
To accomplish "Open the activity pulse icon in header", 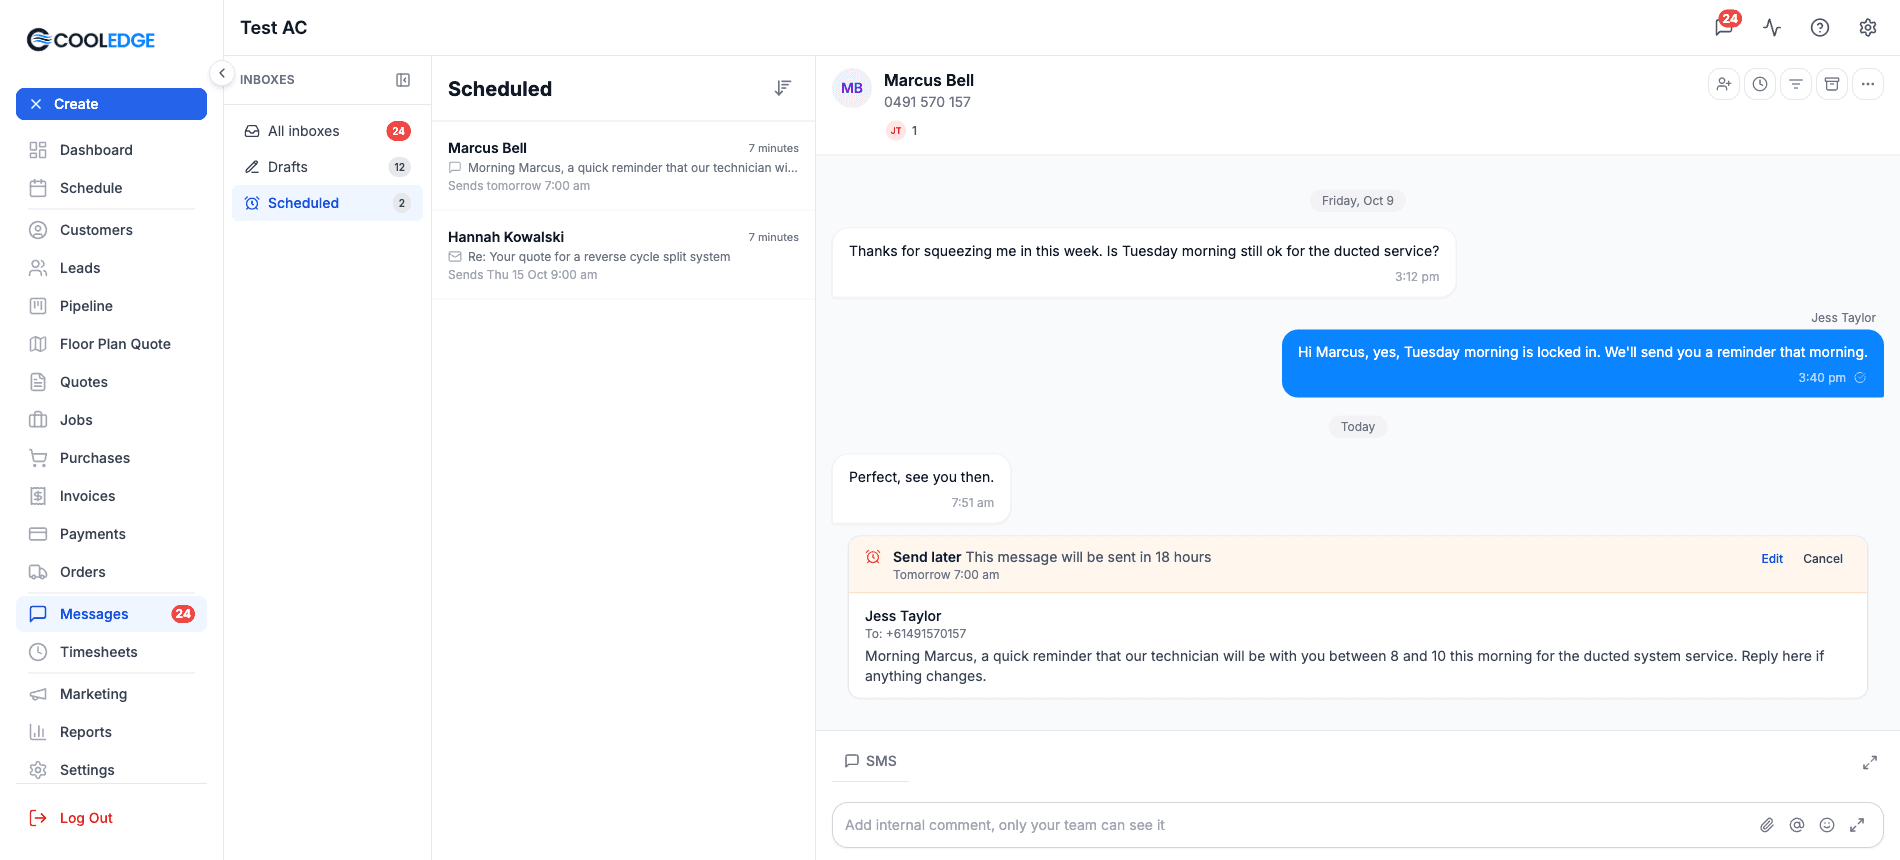I will pyautogui.click(x=1772, y=27).
